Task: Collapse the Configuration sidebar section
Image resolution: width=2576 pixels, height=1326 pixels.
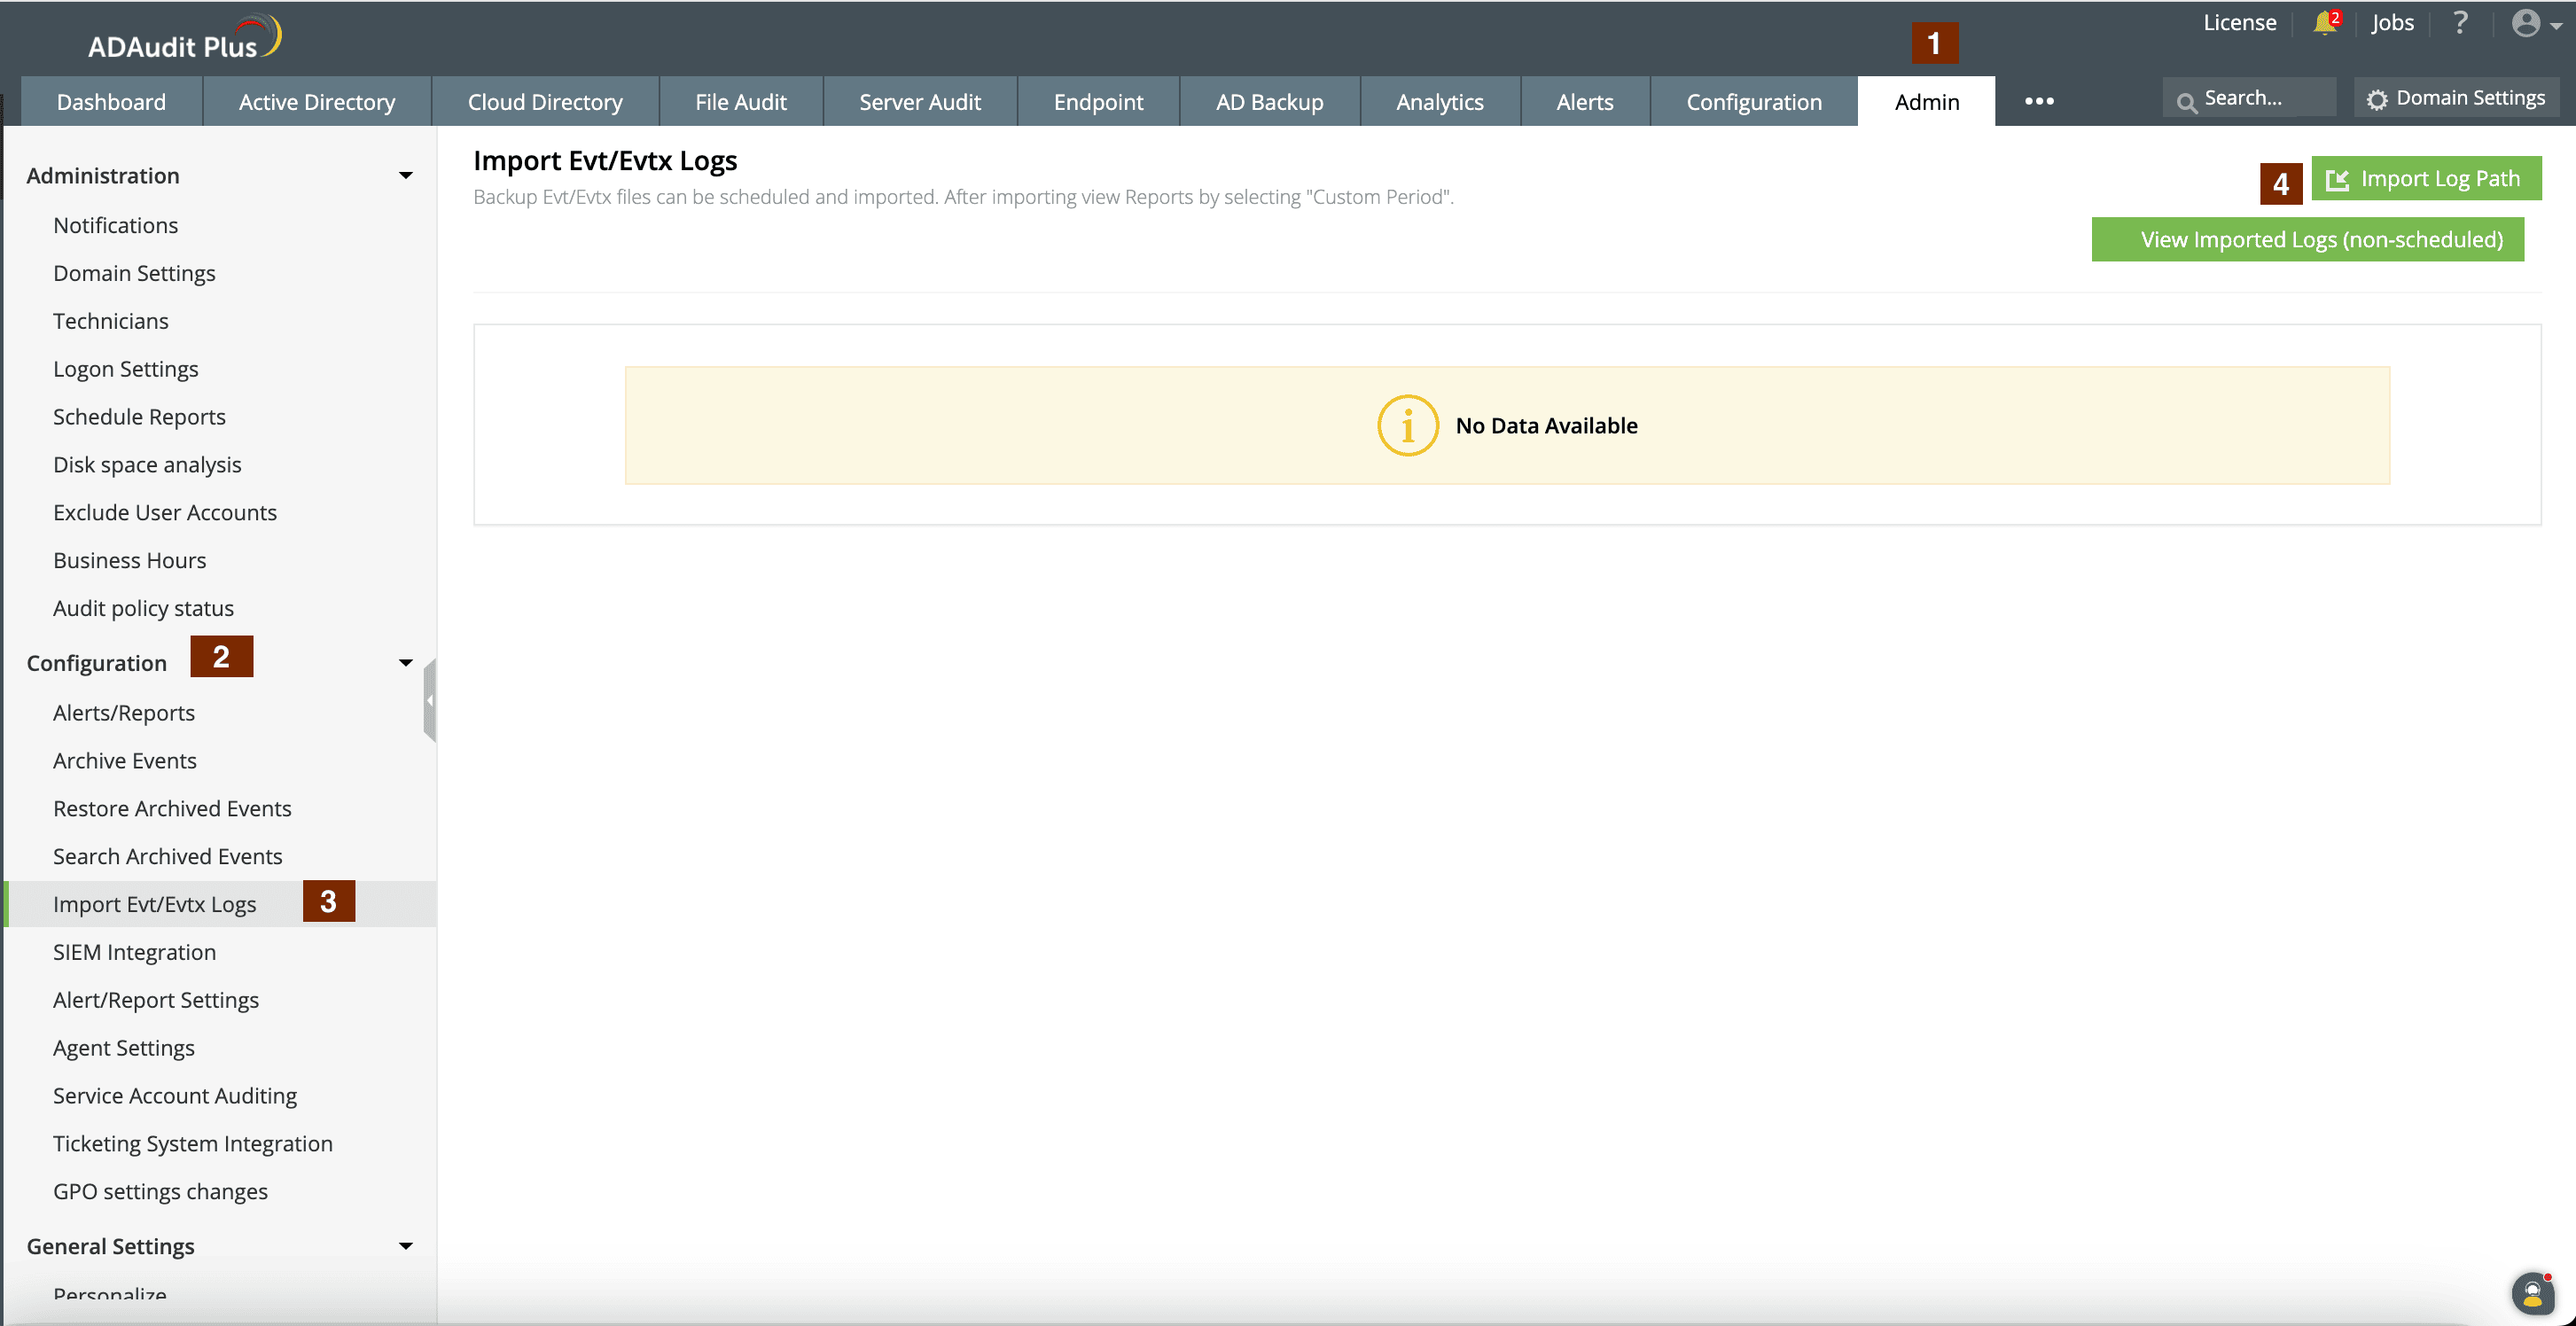Action: [x=405, y=663]
